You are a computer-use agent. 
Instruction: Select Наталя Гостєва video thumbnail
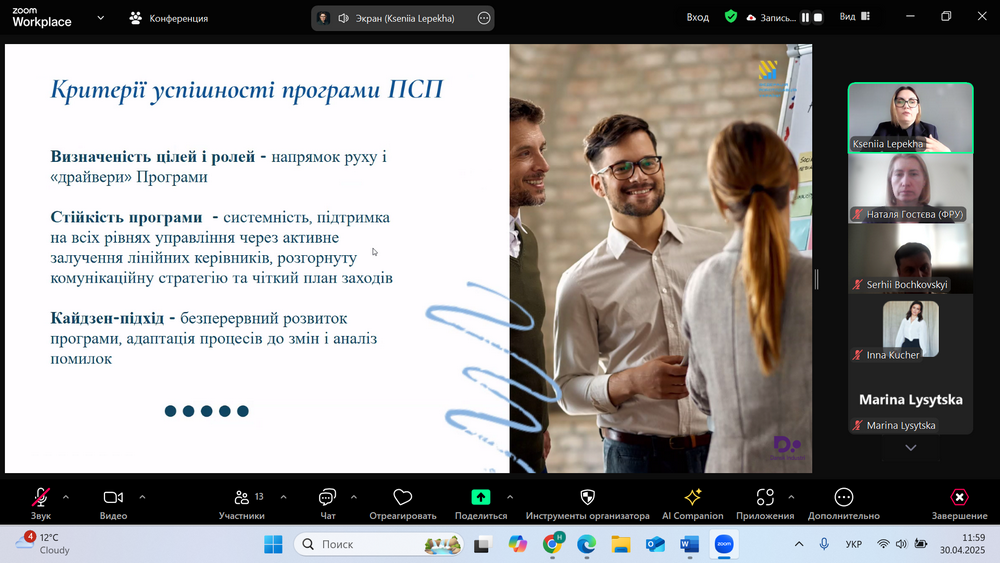[910, 188]
